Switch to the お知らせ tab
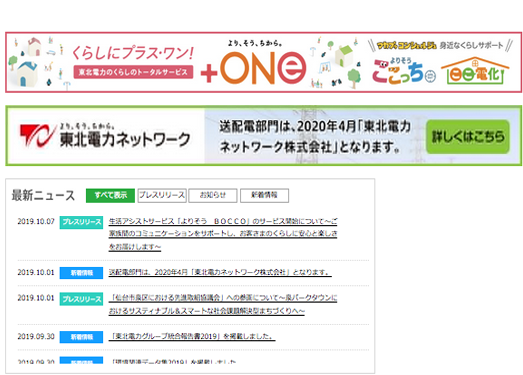Viewport: 523px width, 375px height. click(x=213, y=195)
